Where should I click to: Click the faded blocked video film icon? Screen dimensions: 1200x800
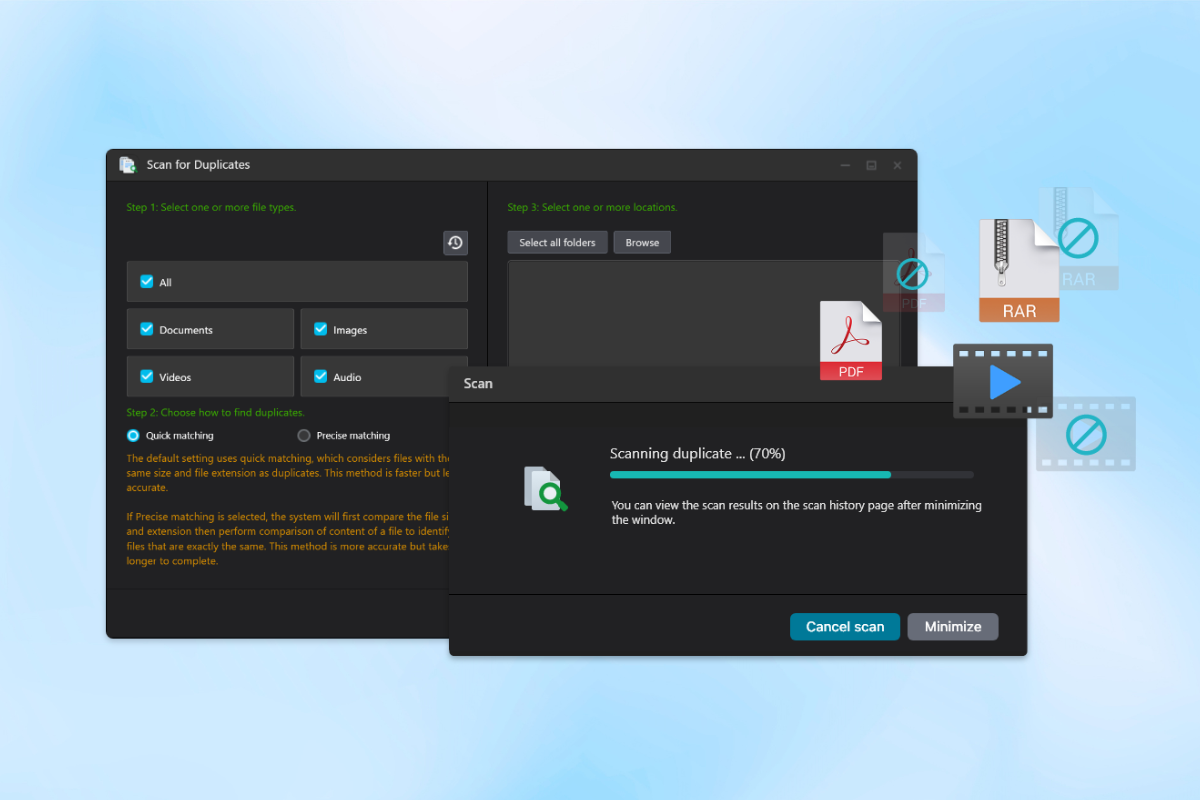tap(1085, 434)
